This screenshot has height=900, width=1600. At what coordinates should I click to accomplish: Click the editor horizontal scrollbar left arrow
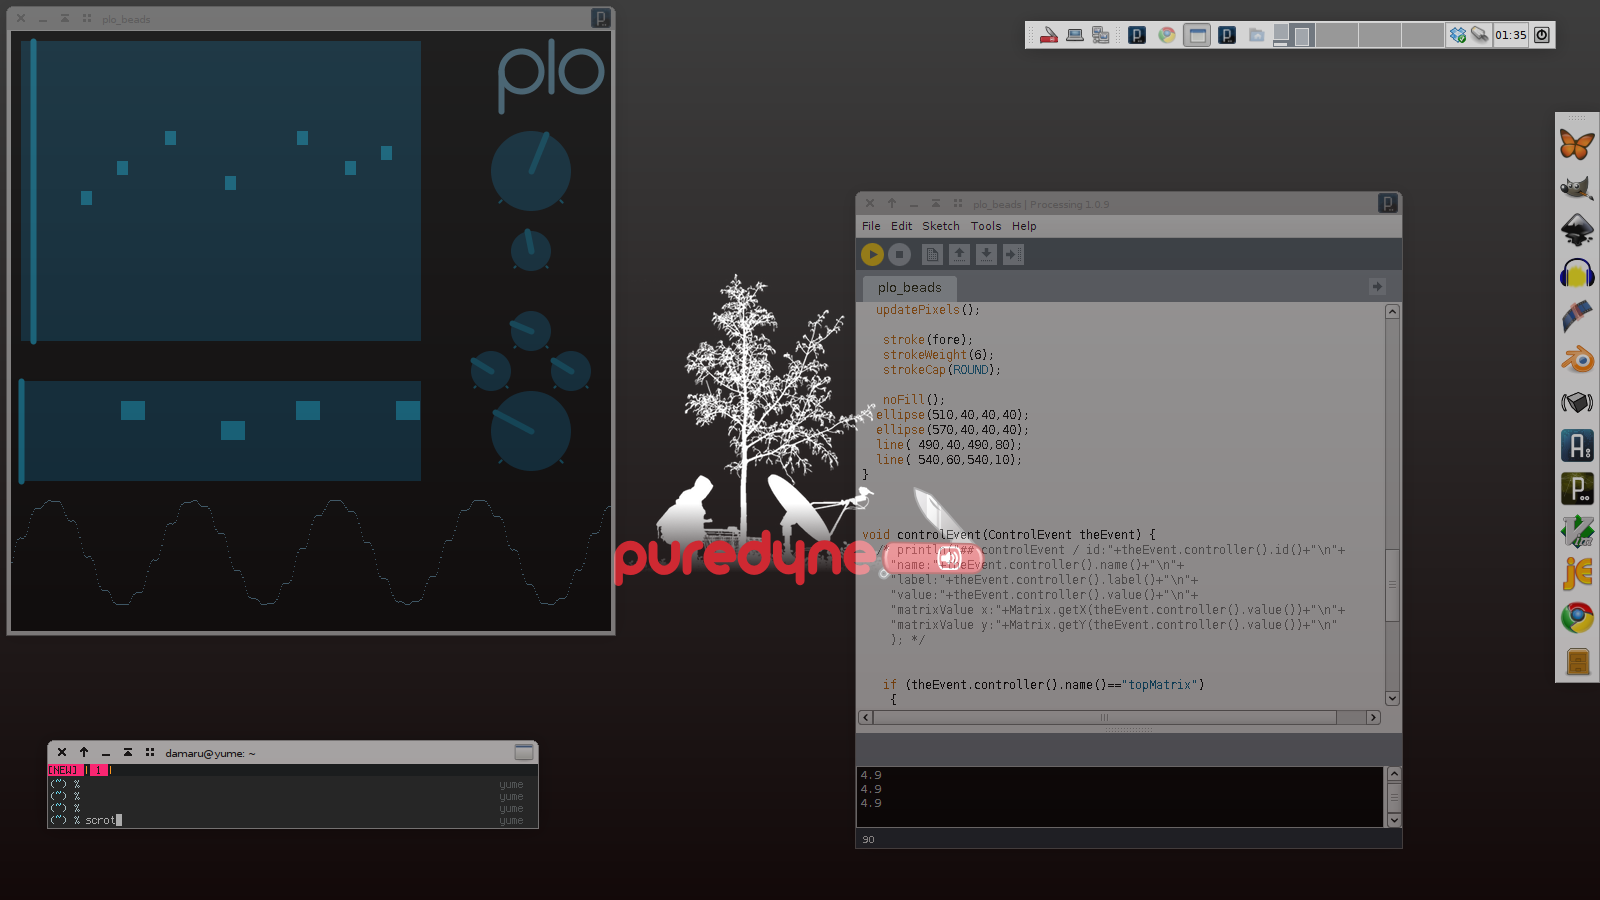(866, 717)
